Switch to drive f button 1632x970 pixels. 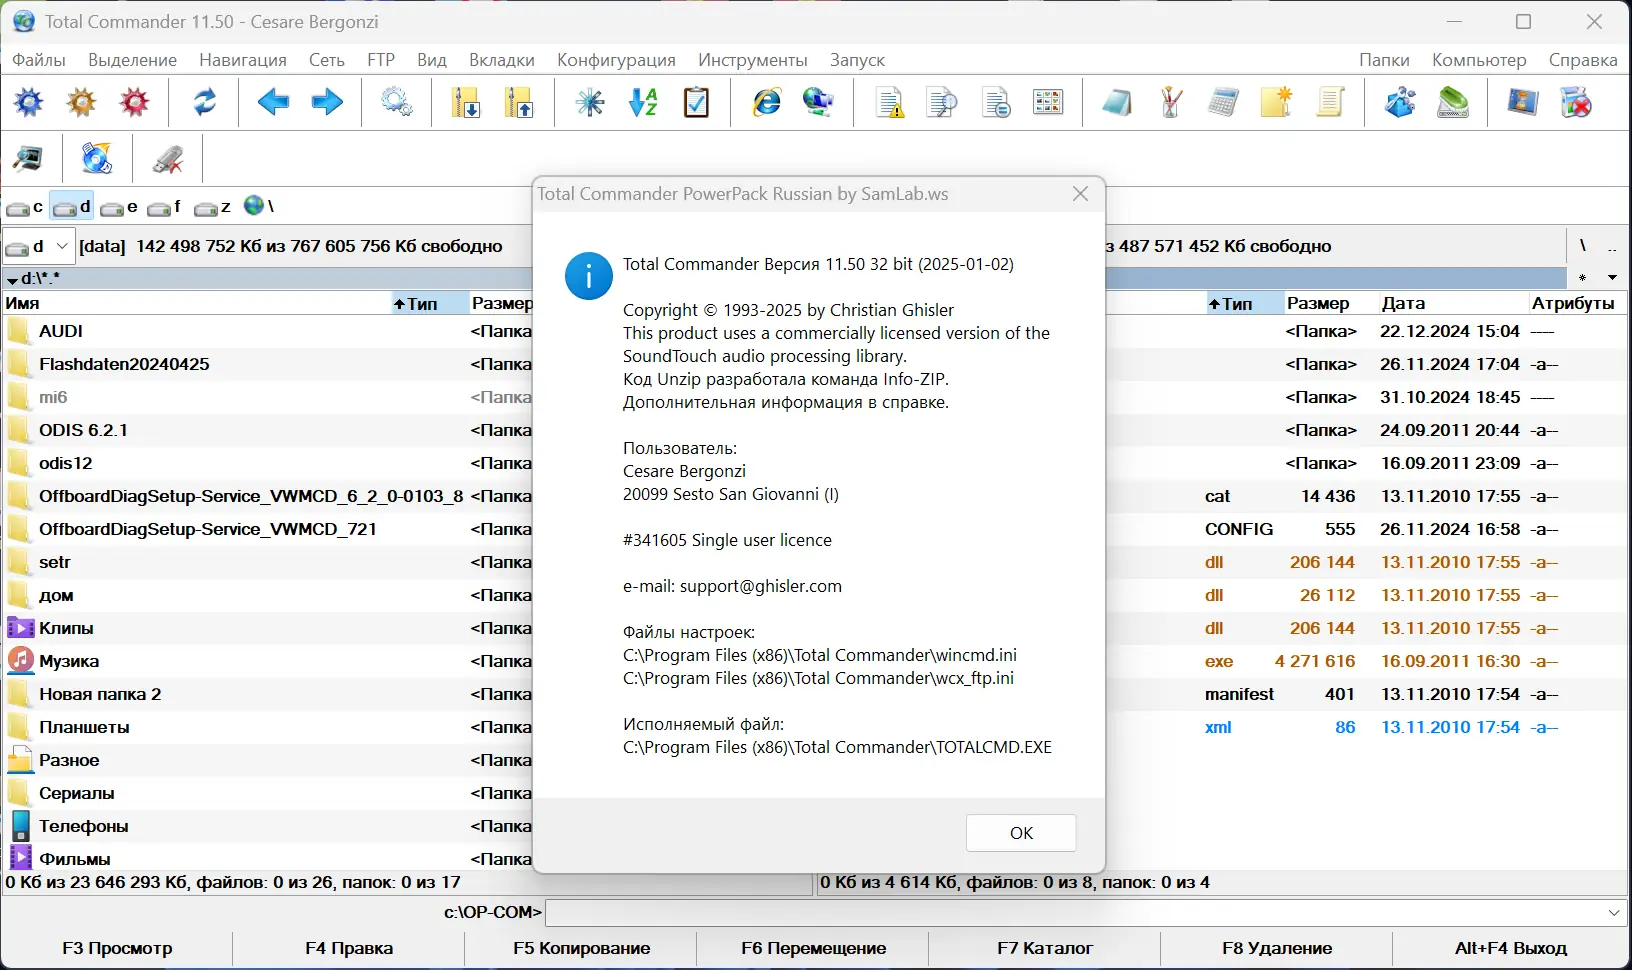coord(165,207)
